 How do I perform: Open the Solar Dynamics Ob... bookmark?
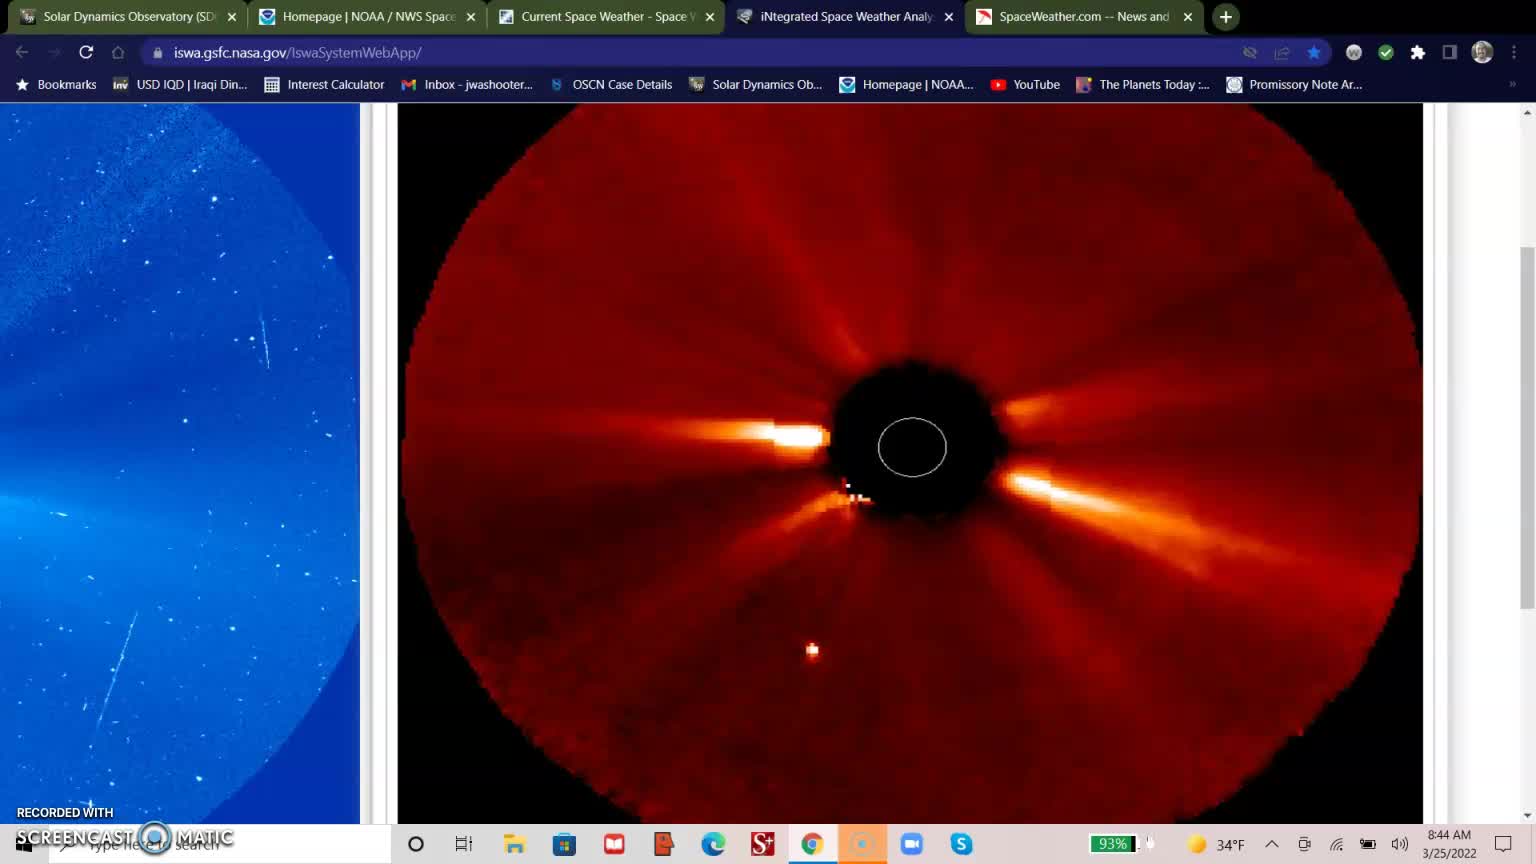point(756,85)
